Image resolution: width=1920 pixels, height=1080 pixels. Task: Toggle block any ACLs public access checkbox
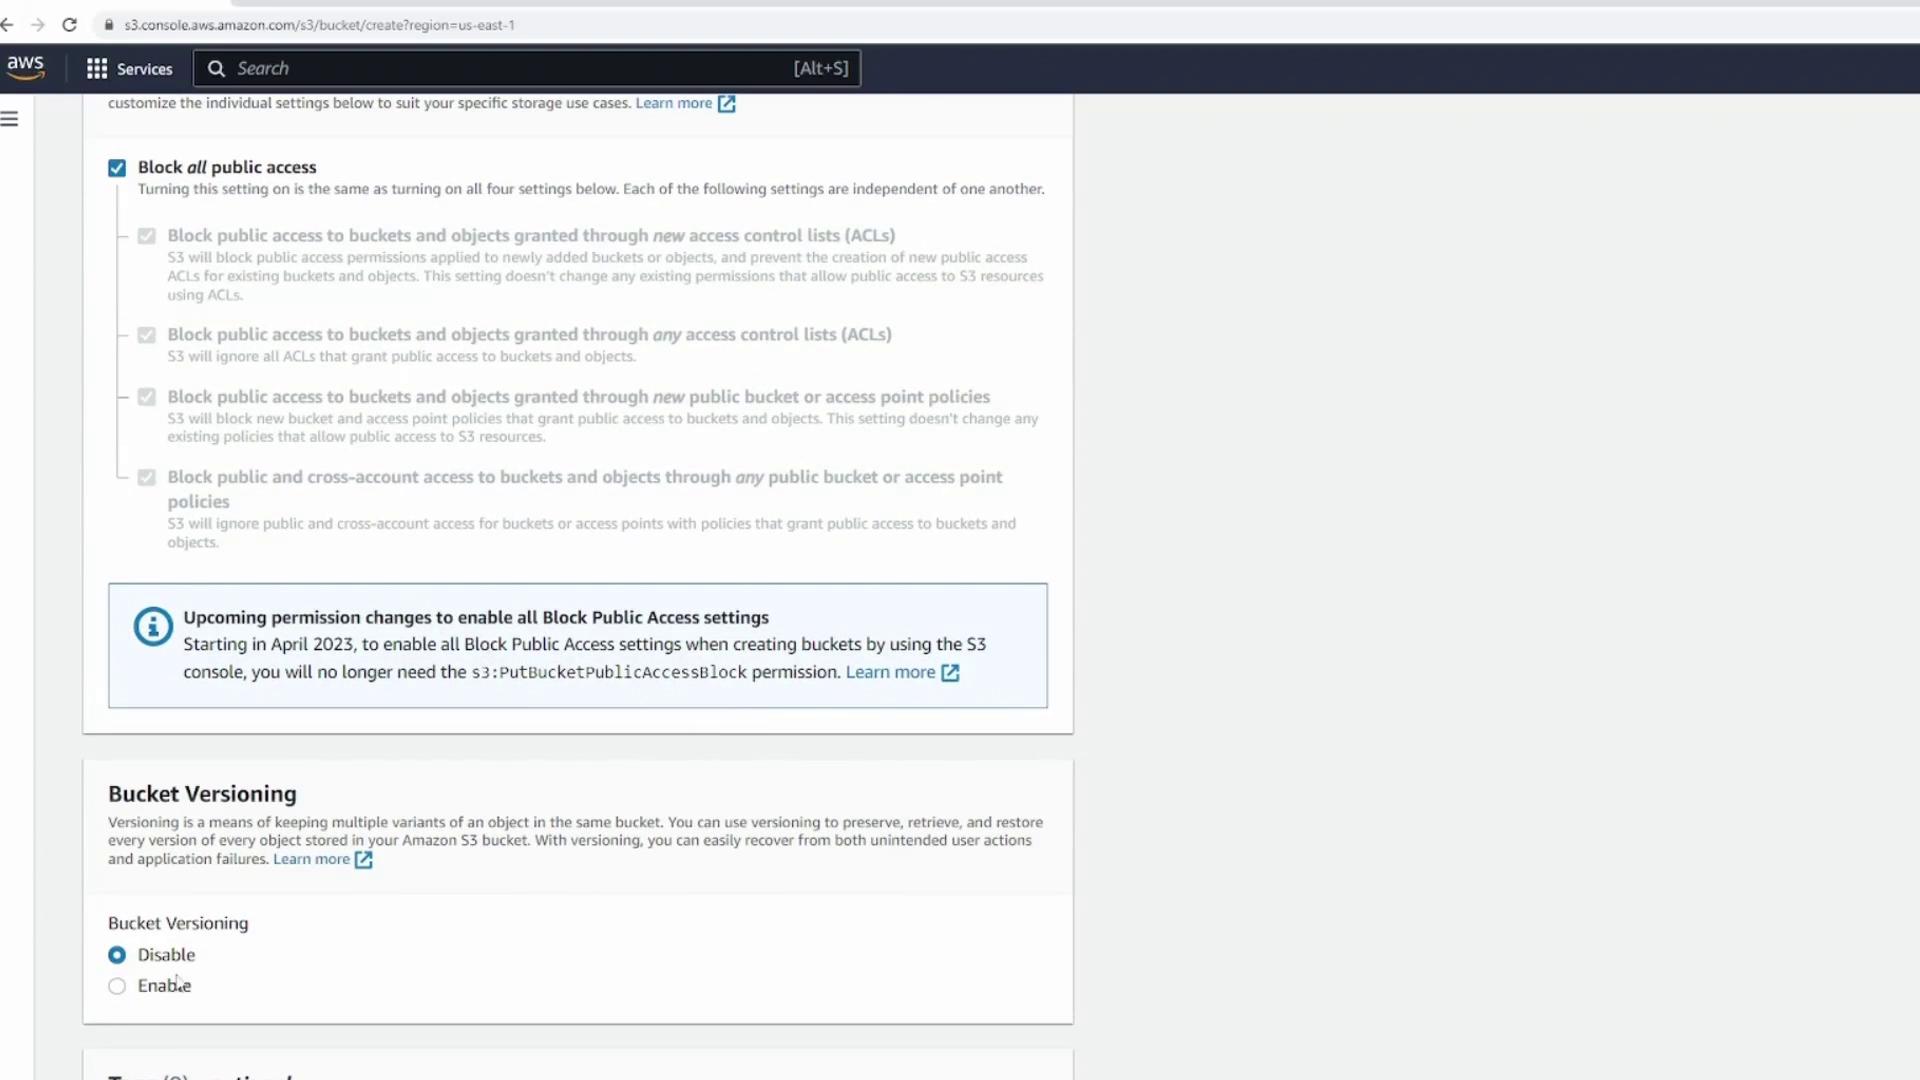147,335
